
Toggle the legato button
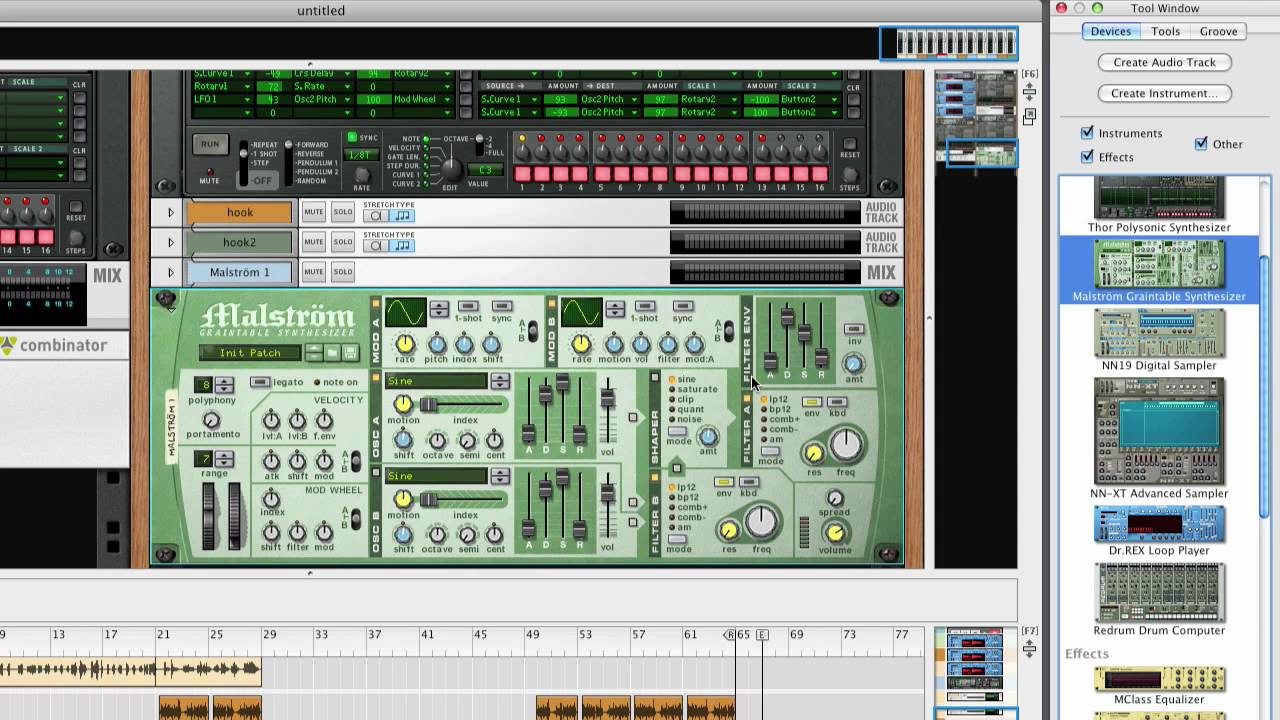[x=260, y=382]
